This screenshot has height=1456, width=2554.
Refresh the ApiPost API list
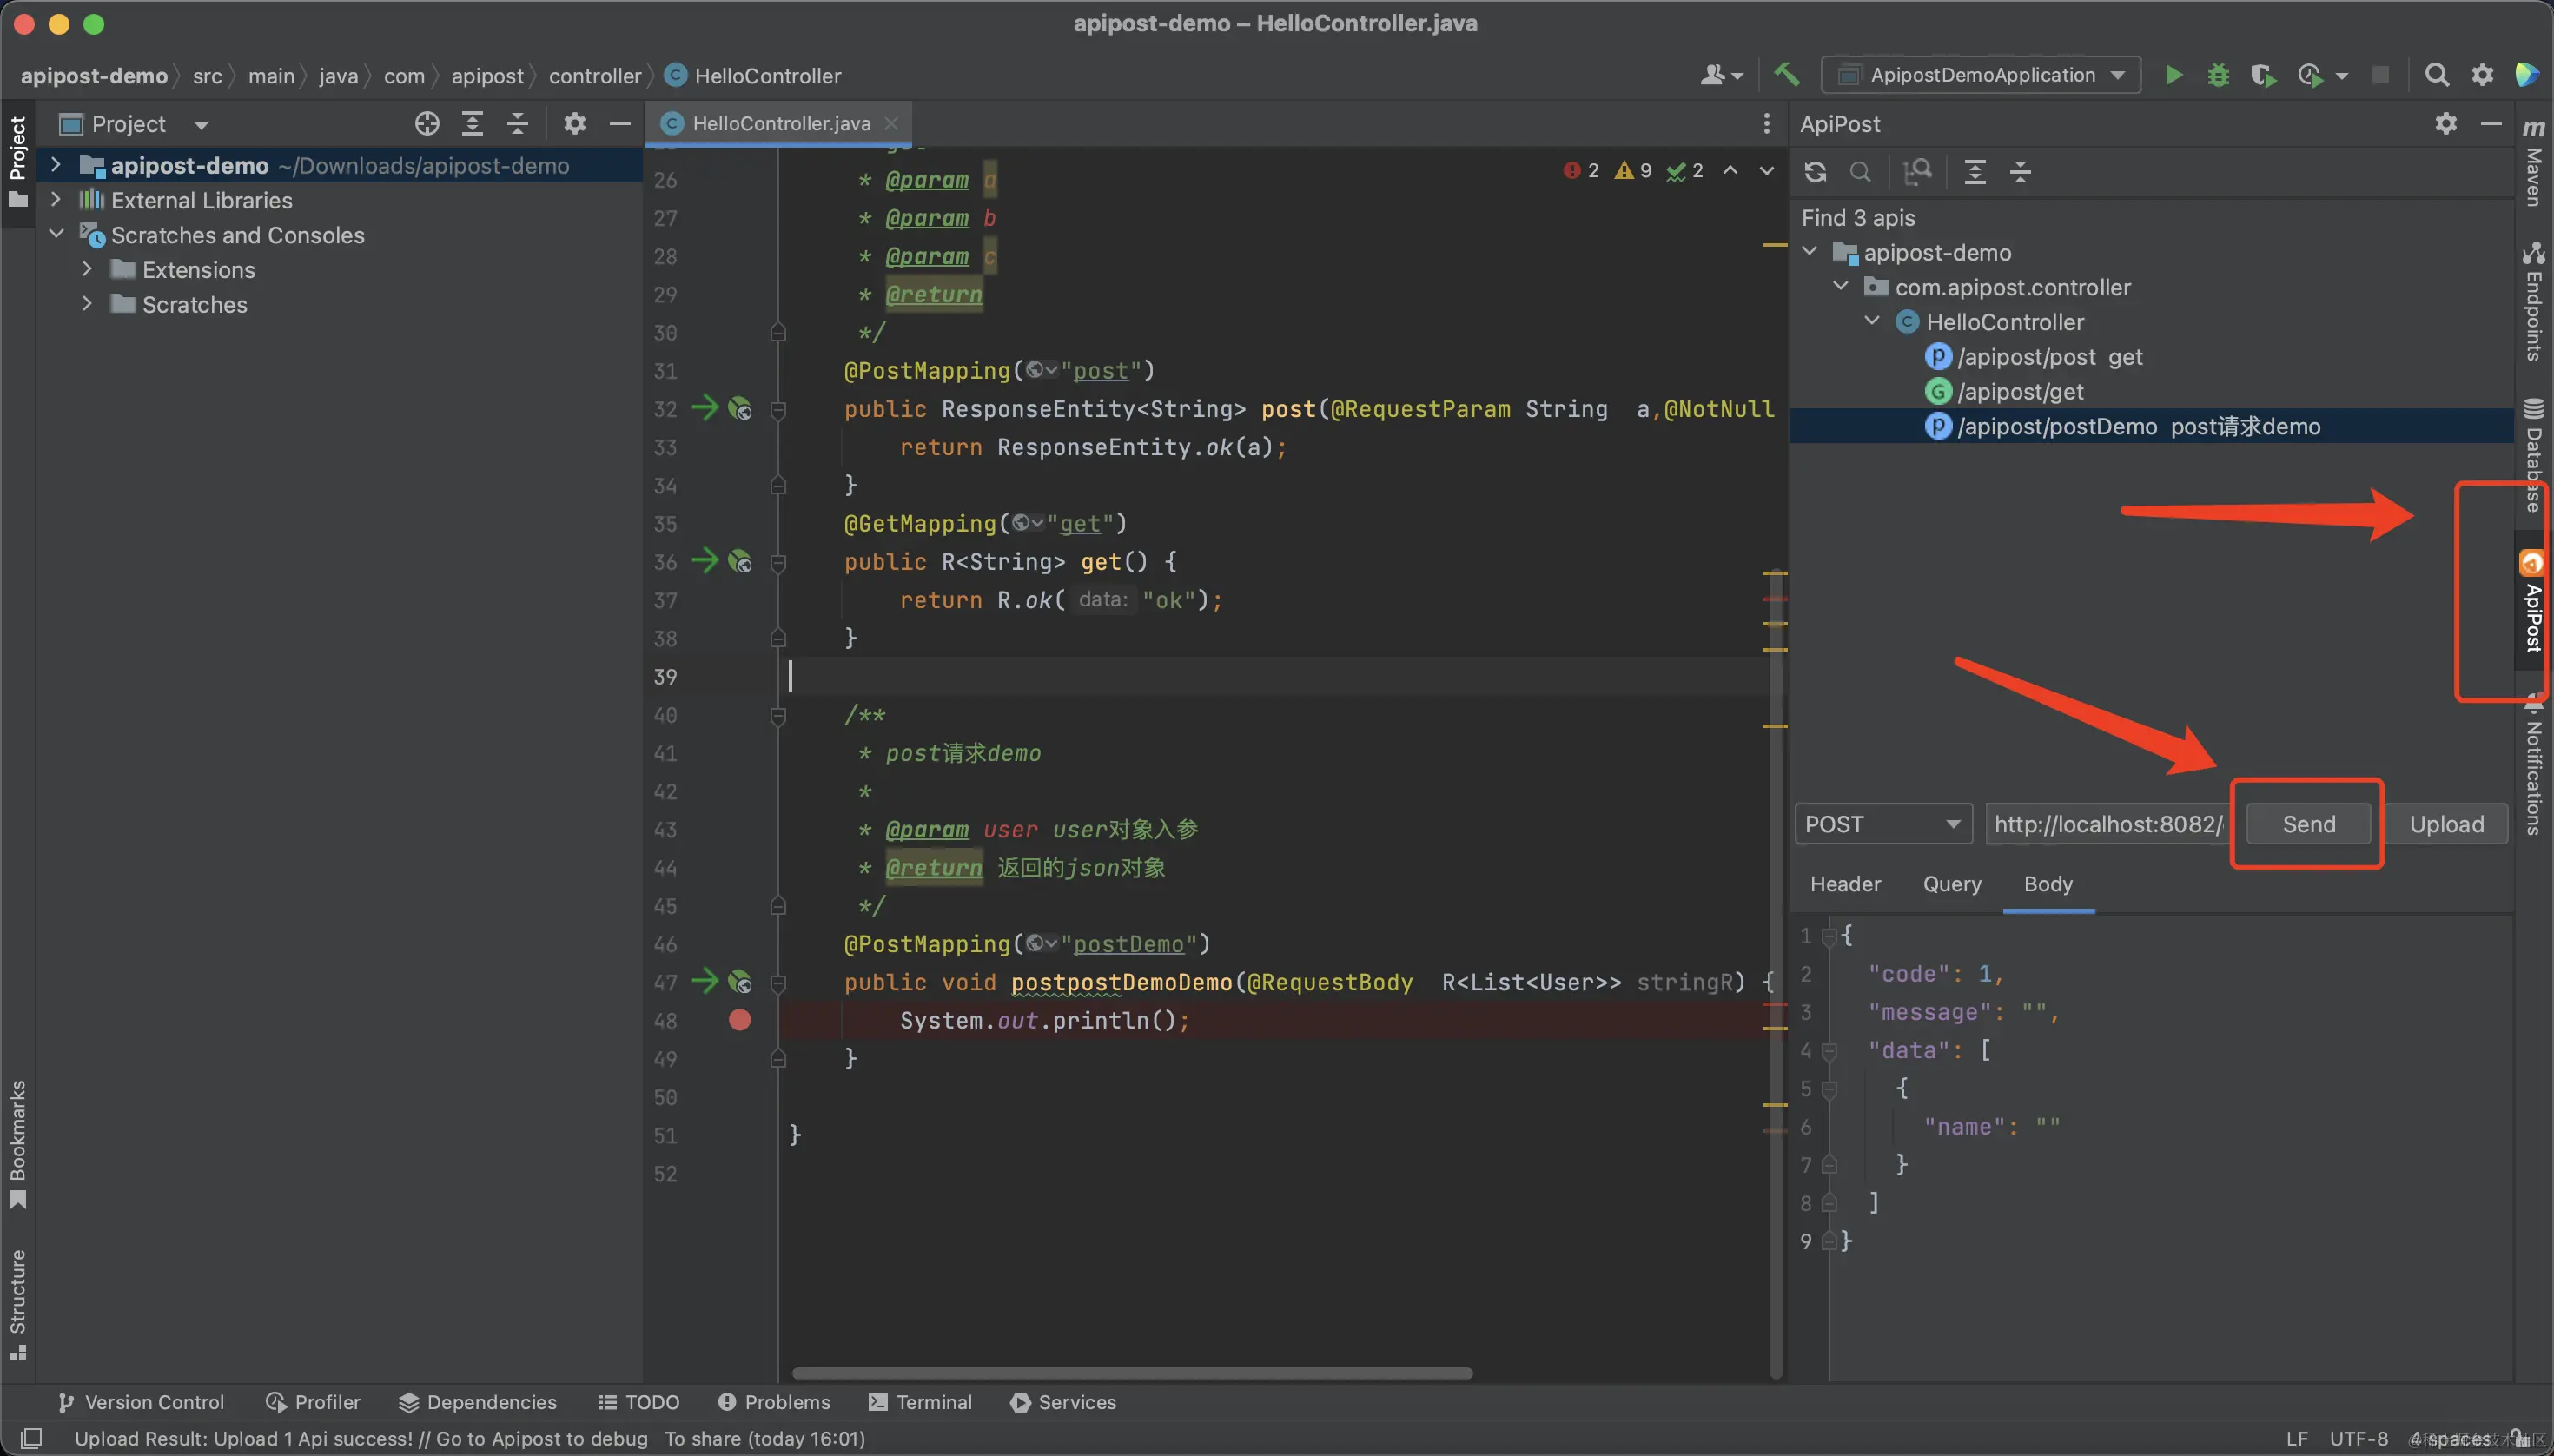[1815, 172]
